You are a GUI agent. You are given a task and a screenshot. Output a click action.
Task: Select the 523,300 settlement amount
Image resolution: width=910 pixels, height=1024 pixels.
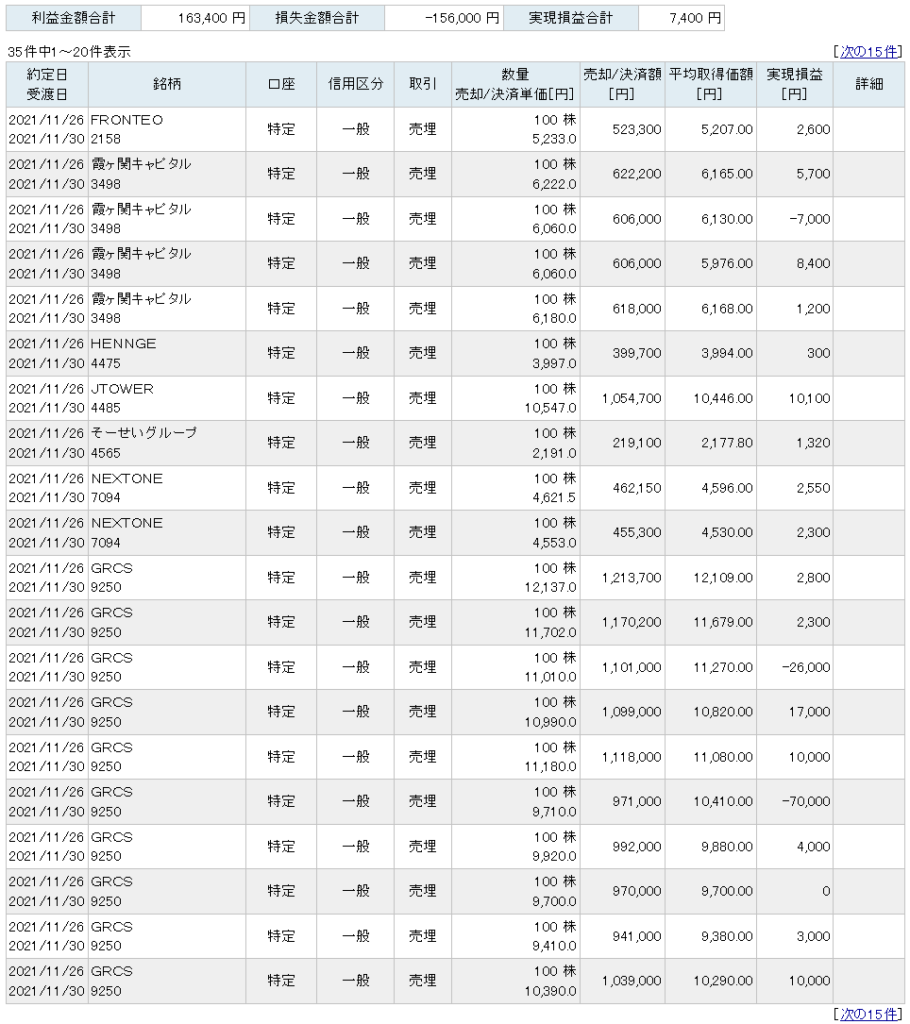coord(637,130)
